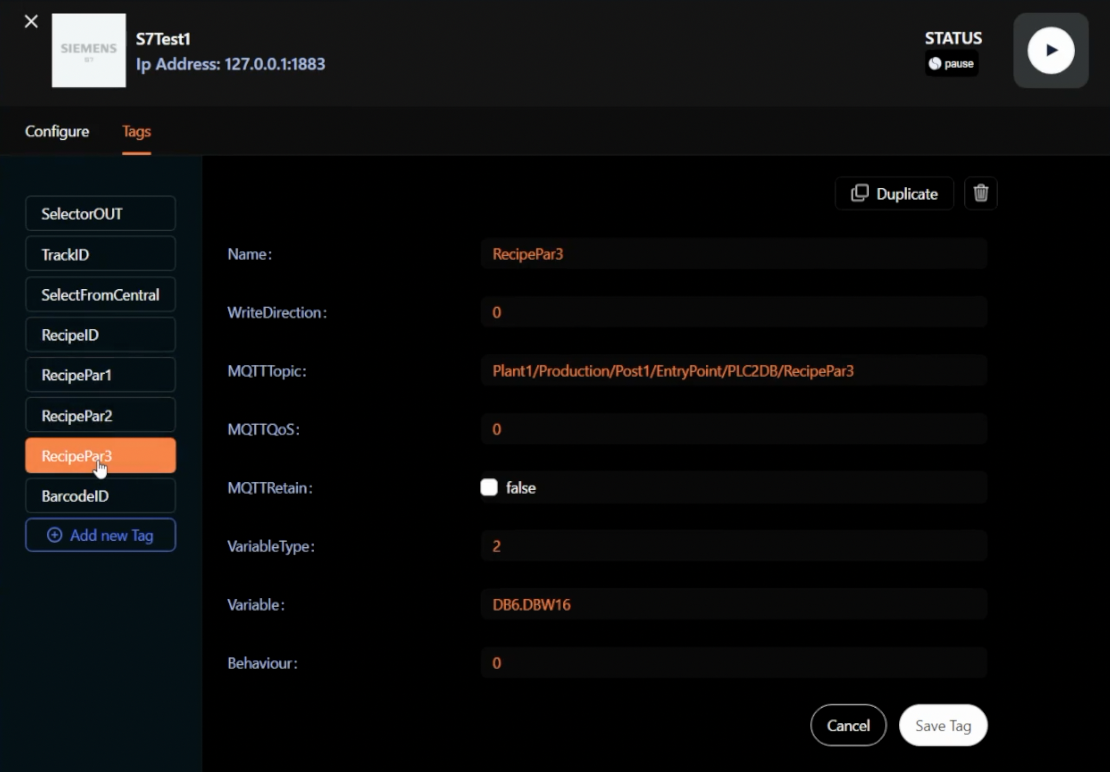1110x772 pixels.
Task: Click the Siemens device logo thumbnail
Action: point(89,50)
